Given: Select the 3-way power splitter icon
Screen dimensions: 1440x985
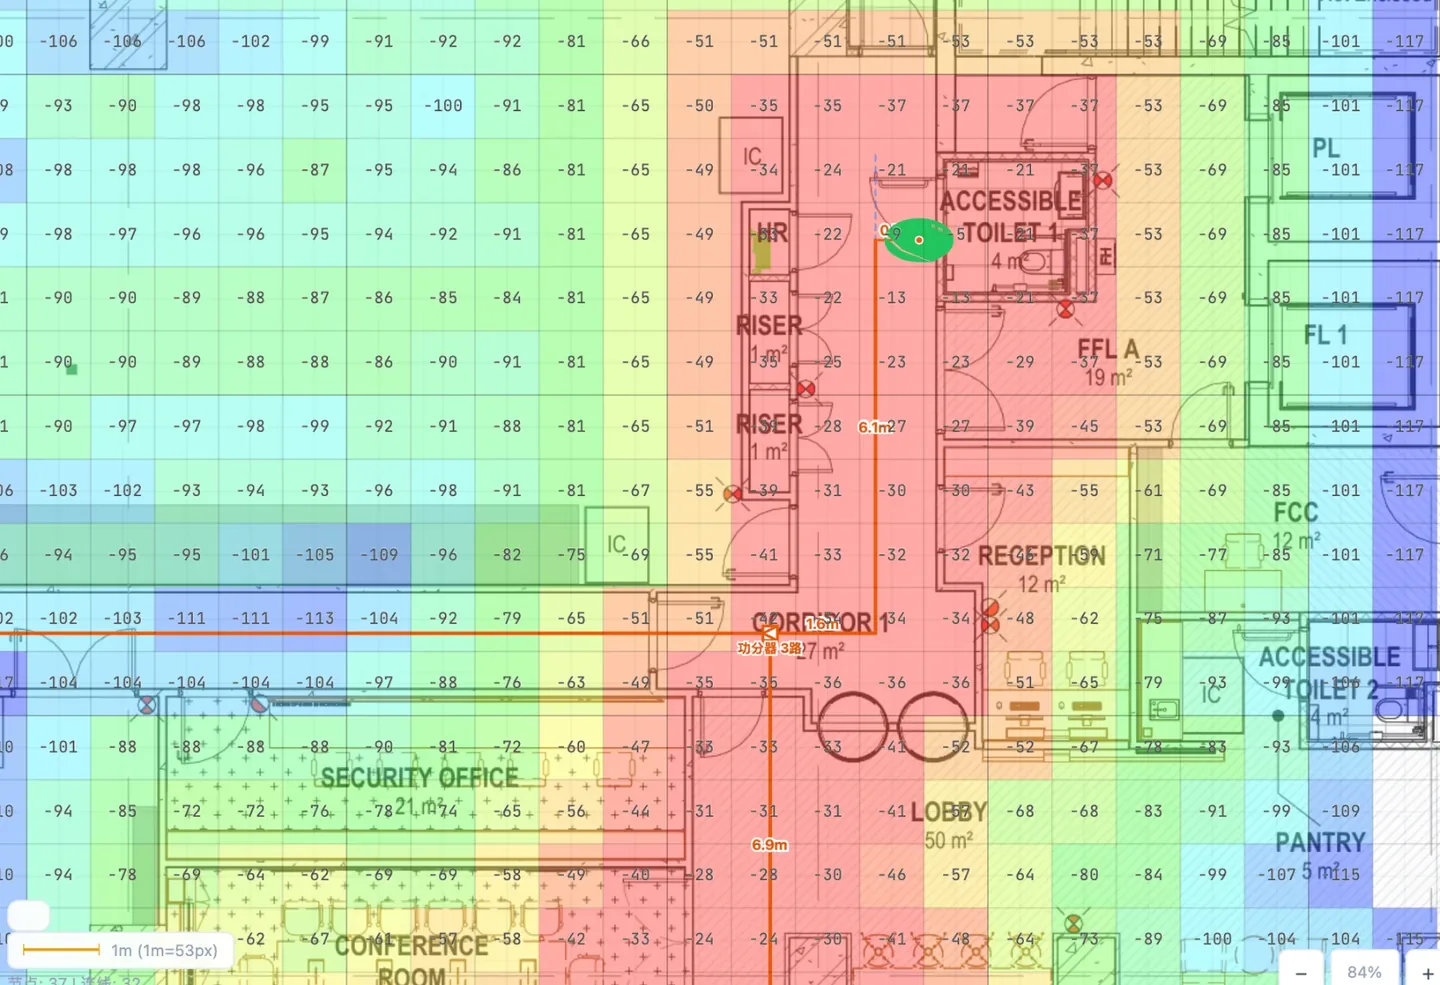Looking at the screenshot, I should (769, 633).
